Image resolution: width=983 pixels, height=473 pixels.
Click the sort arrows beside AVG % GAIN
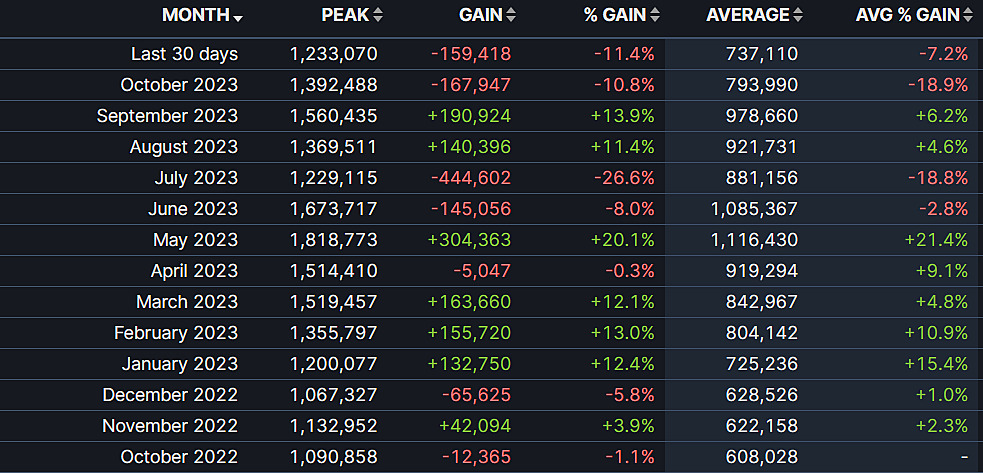[968, 15]
